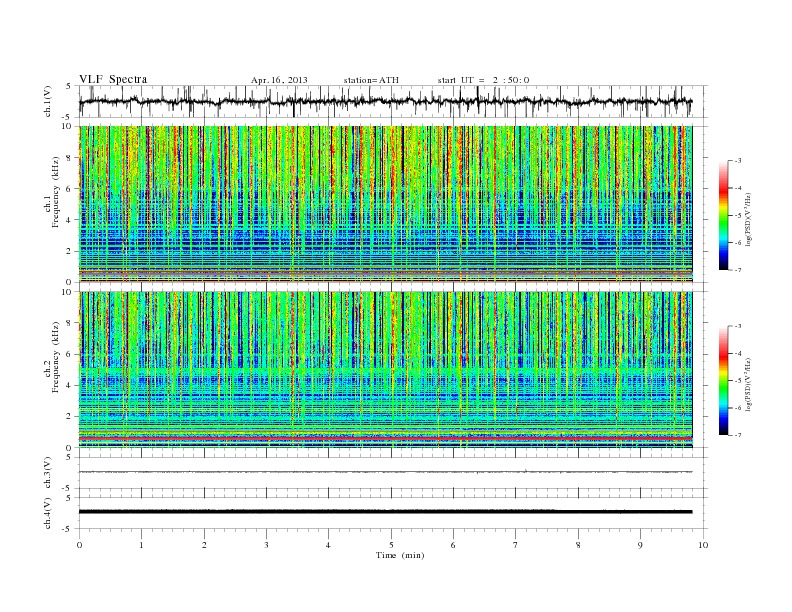This screenshot has width=792, height=612.
Task: Click inside the ch.1 spectrogram panel
Action: coord(385,204)
